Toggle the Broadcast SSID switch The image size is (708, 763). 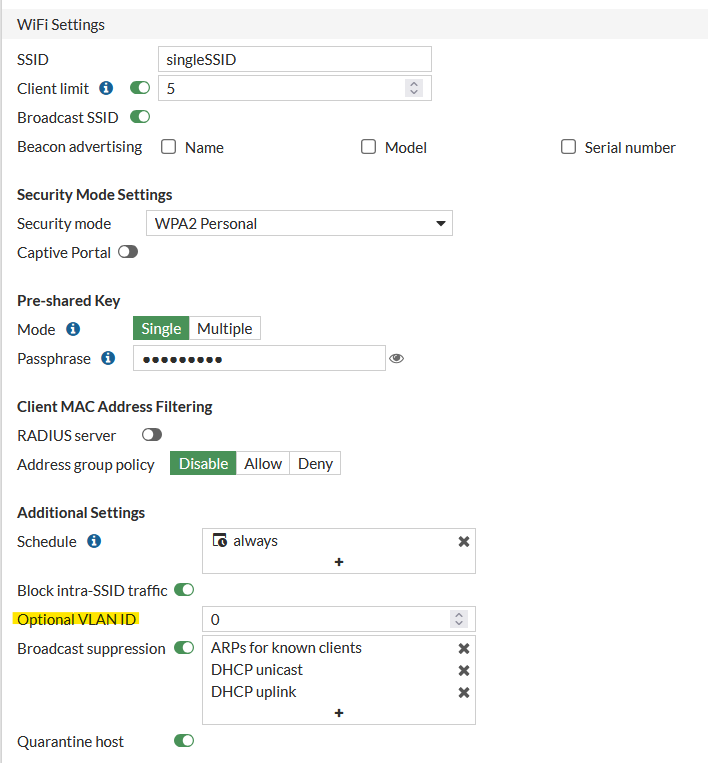[x=140, y=117]
